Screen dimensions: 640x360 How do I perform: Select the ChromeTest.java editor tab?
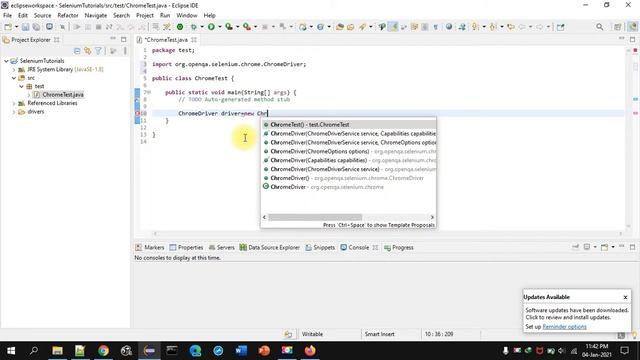(167, 40)
